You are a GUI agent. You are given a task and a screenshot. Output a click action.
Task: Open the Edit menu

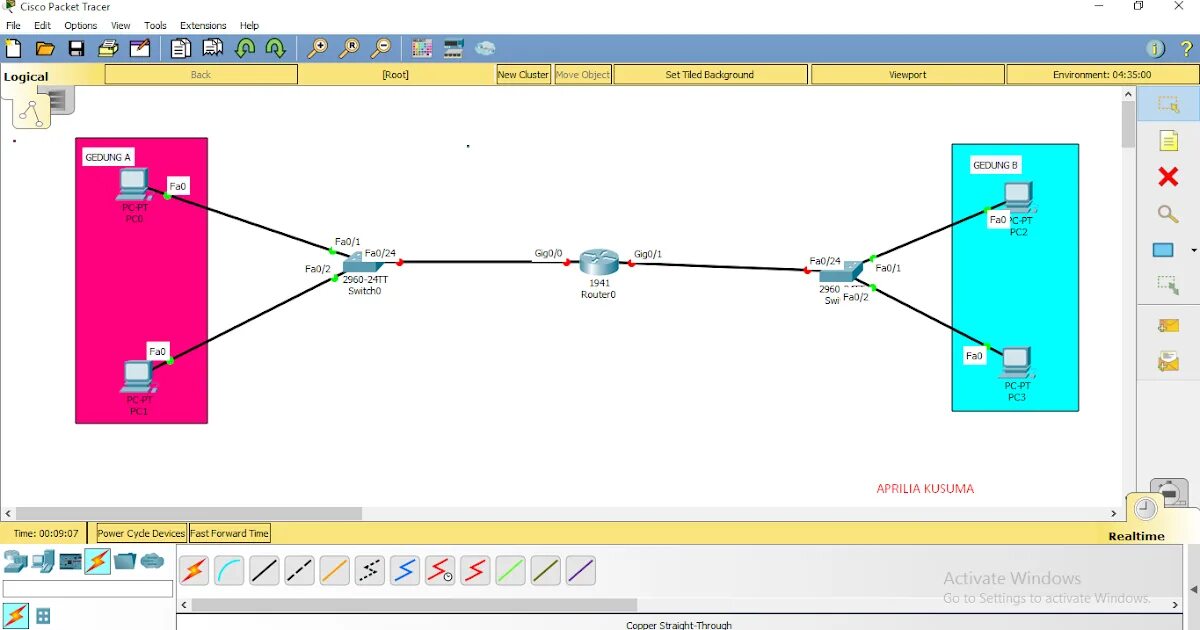[42, 25]
